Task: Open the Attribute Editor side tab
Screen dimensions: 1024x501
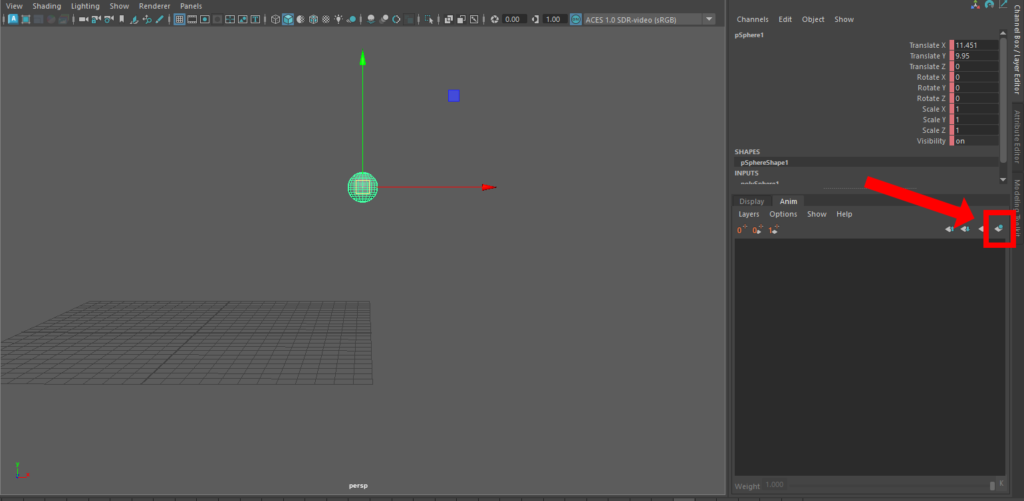Action: tap(1017, 137)
